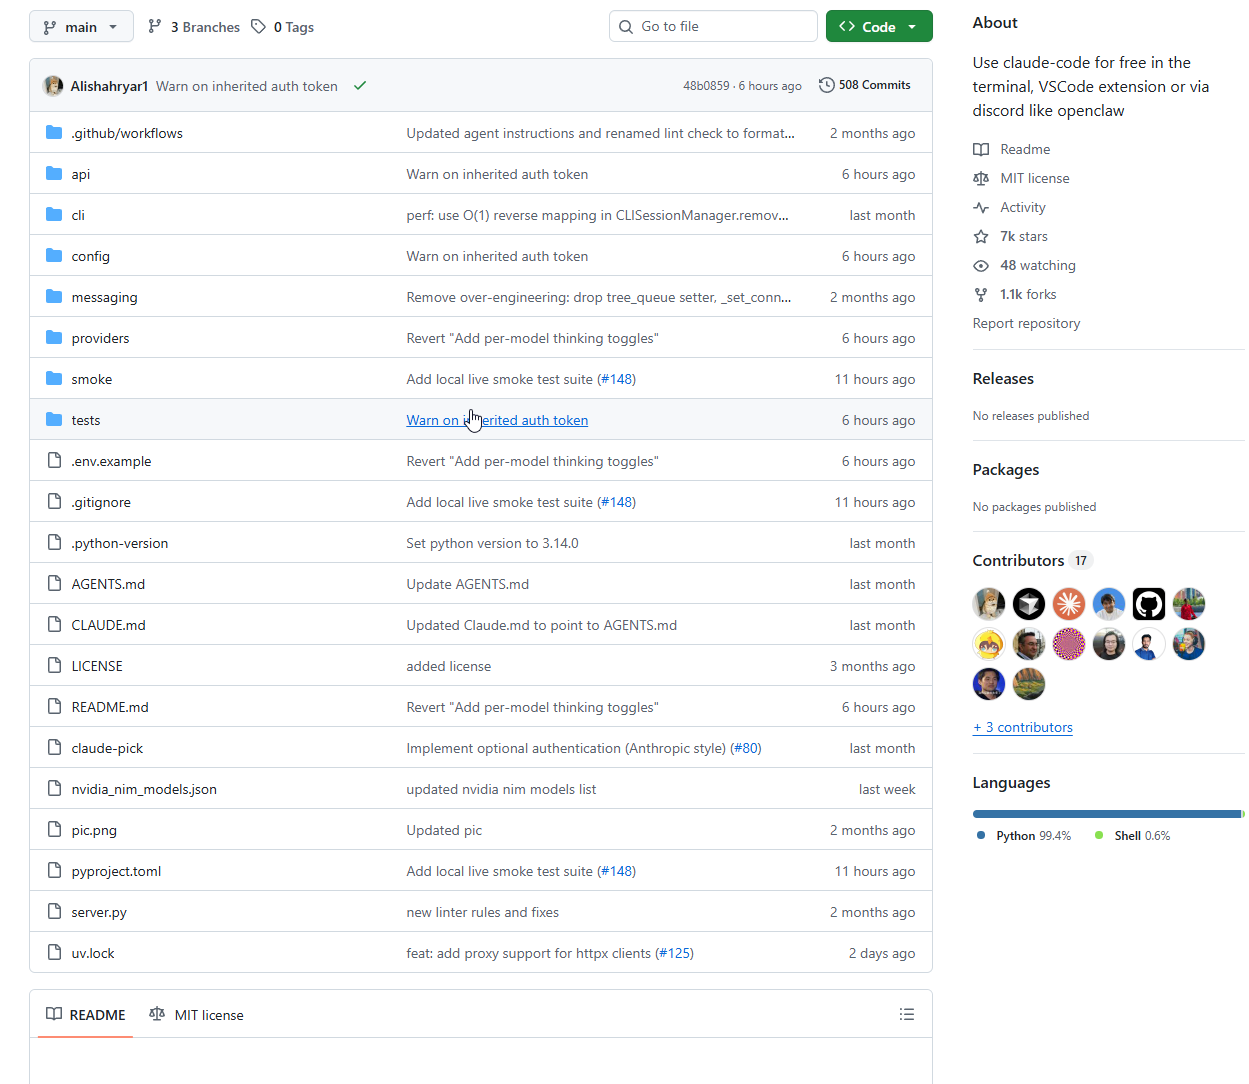This screenshot has width=1249, height=1084.
Task: Open pull request #125 link
Action: point(675,953)
